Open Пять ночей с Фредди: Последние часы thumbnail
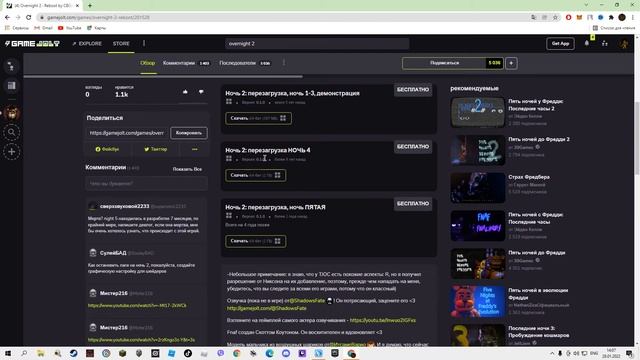Image resolution: width=640 pixels, height=360 pixels. (x=478, y=226)
